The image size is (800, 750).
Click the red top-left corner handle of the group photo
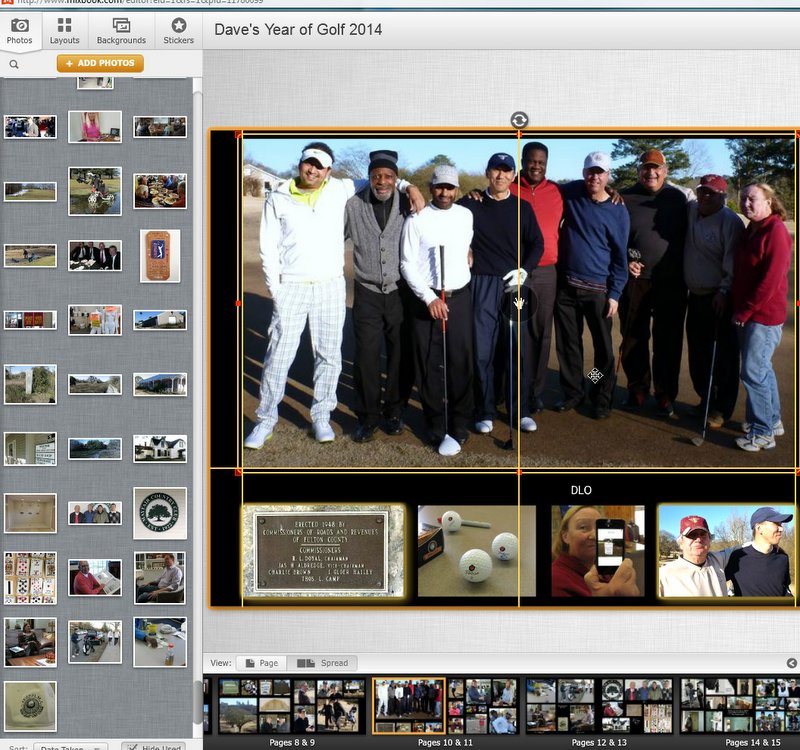point(238,134)
